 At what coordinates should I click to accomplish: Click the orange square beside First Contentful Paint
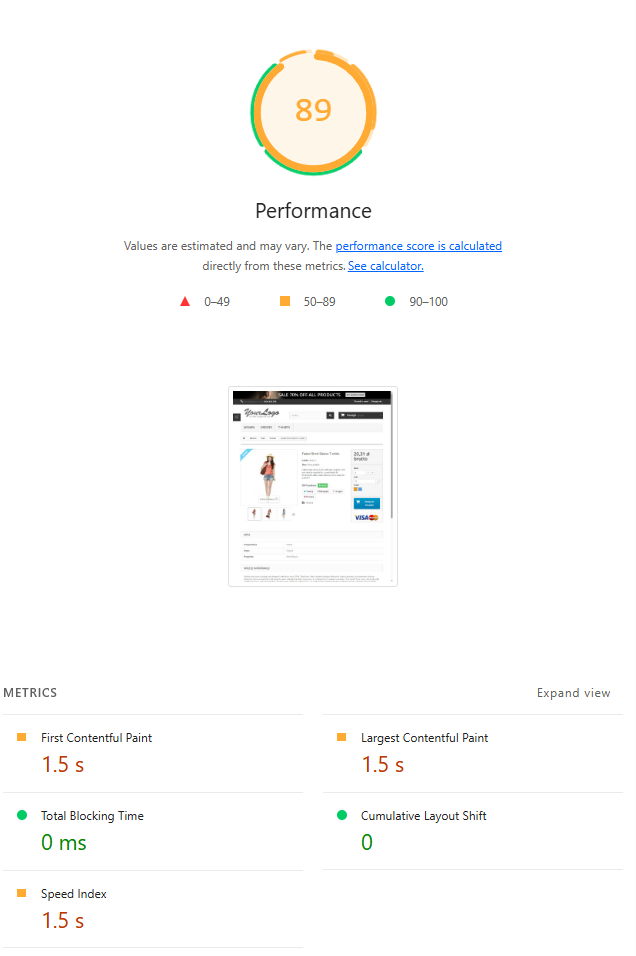[x=22, y=737]
